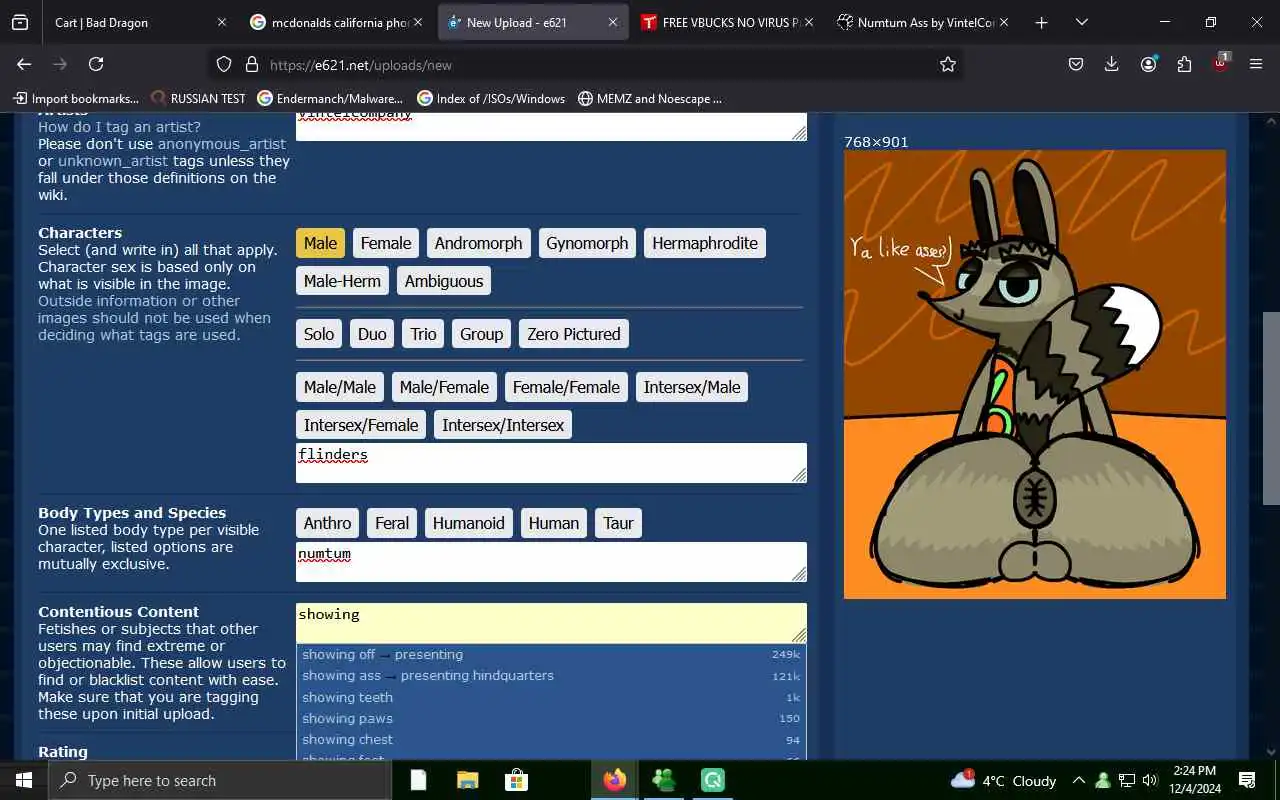Screen dimensions: 1280x800
Task: Open the Import bookmarks bookmark
Action: [76, 98]
